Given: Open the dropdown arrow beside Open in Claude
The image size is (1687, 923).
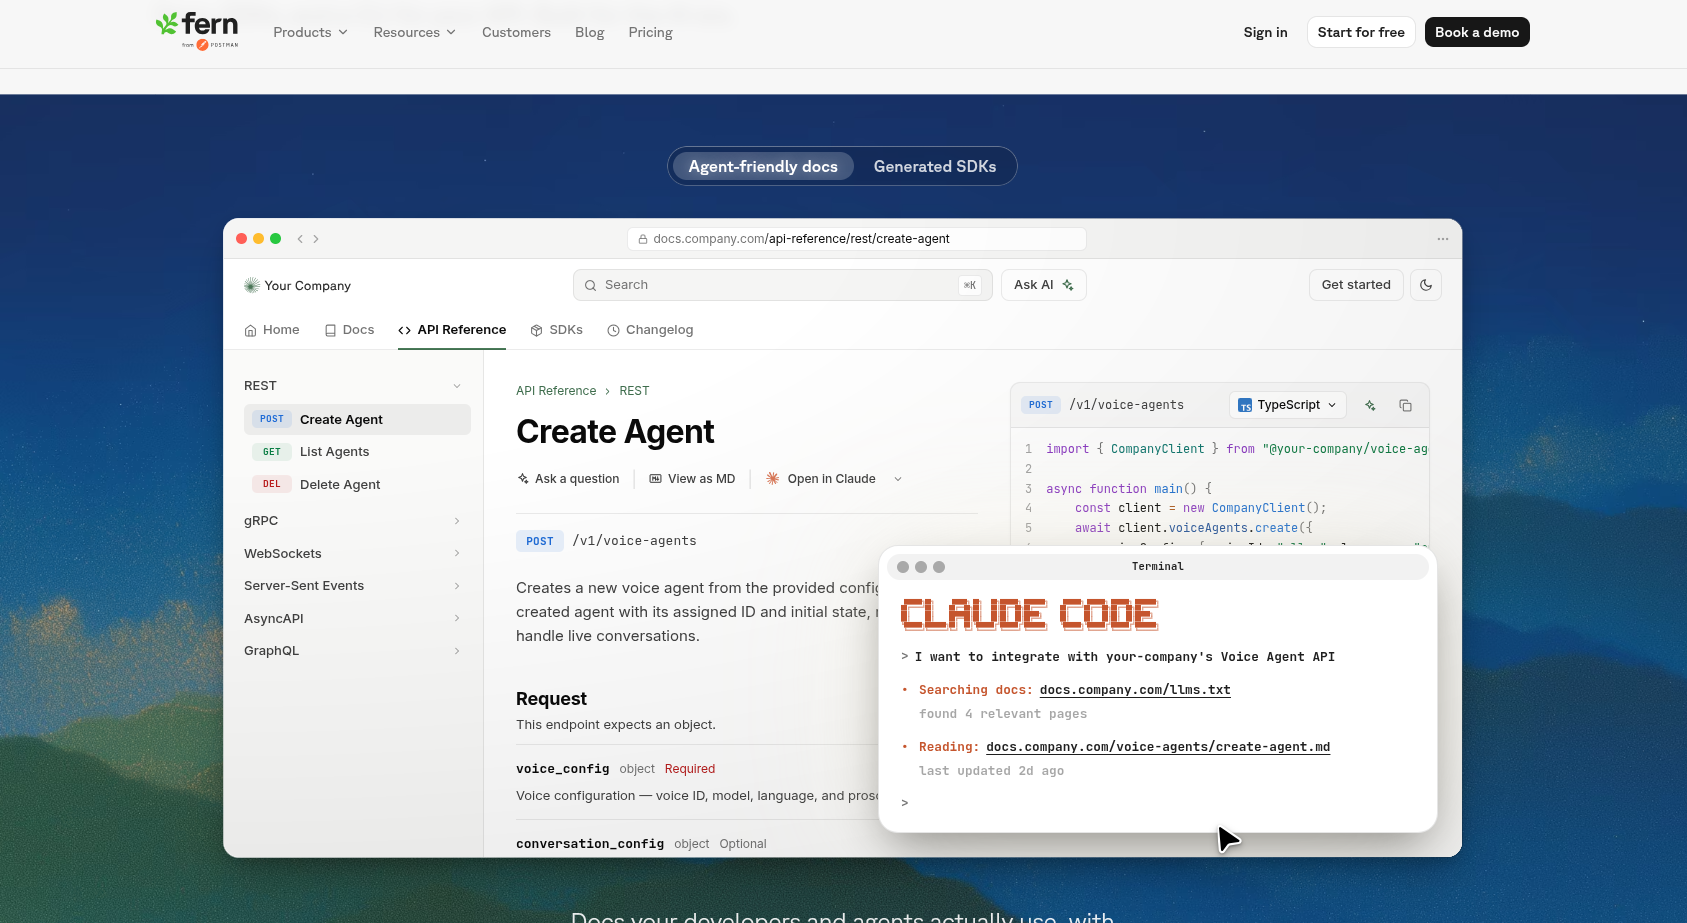Looking at the screenshot, I should click(898, 479).
